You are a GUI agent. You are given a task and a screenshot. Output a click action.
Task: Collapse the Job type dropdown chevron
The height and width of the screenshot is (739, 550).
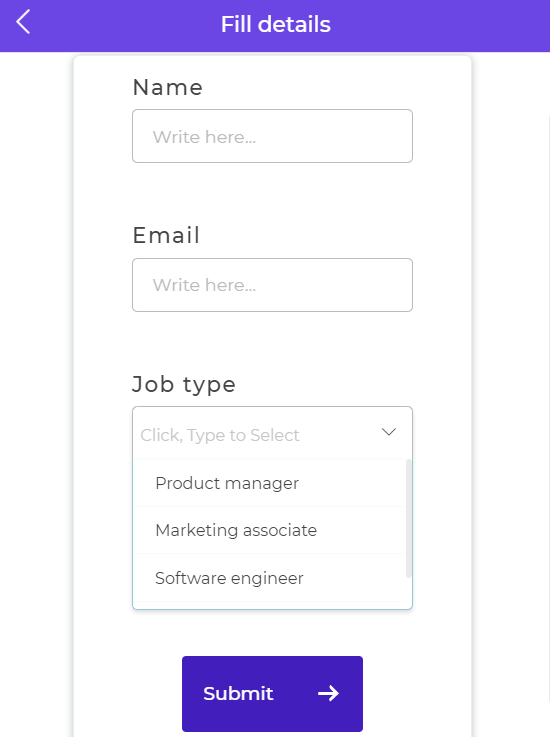click(388, 432)
